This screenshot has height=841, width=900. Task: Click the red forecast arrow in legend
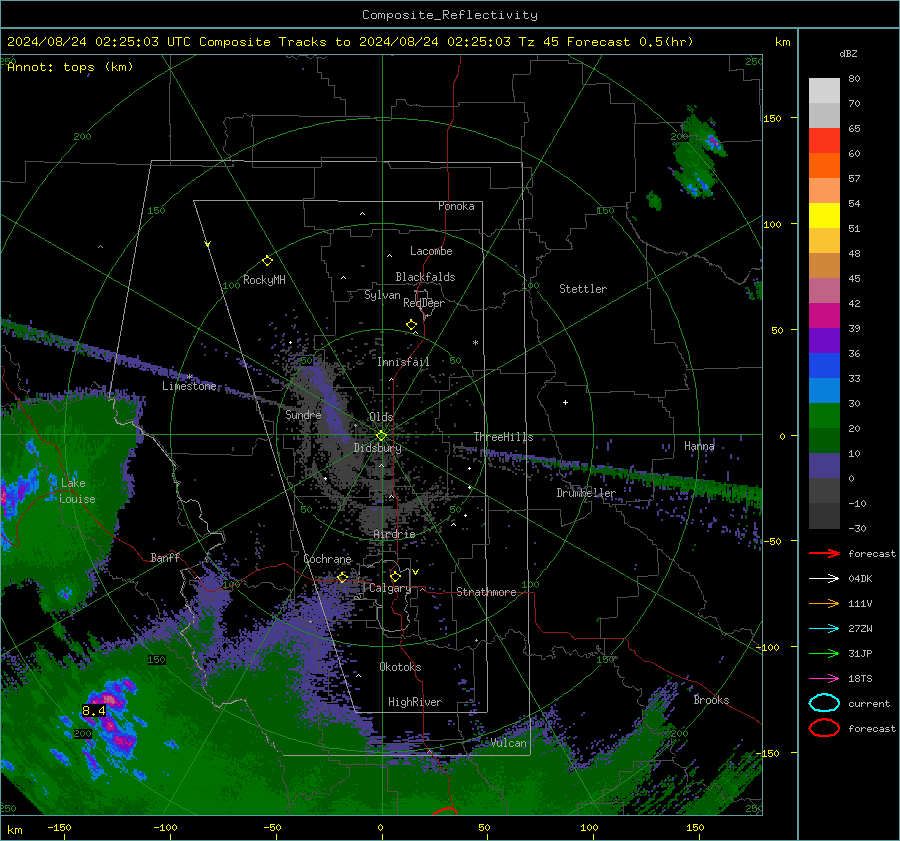(824, 553)
